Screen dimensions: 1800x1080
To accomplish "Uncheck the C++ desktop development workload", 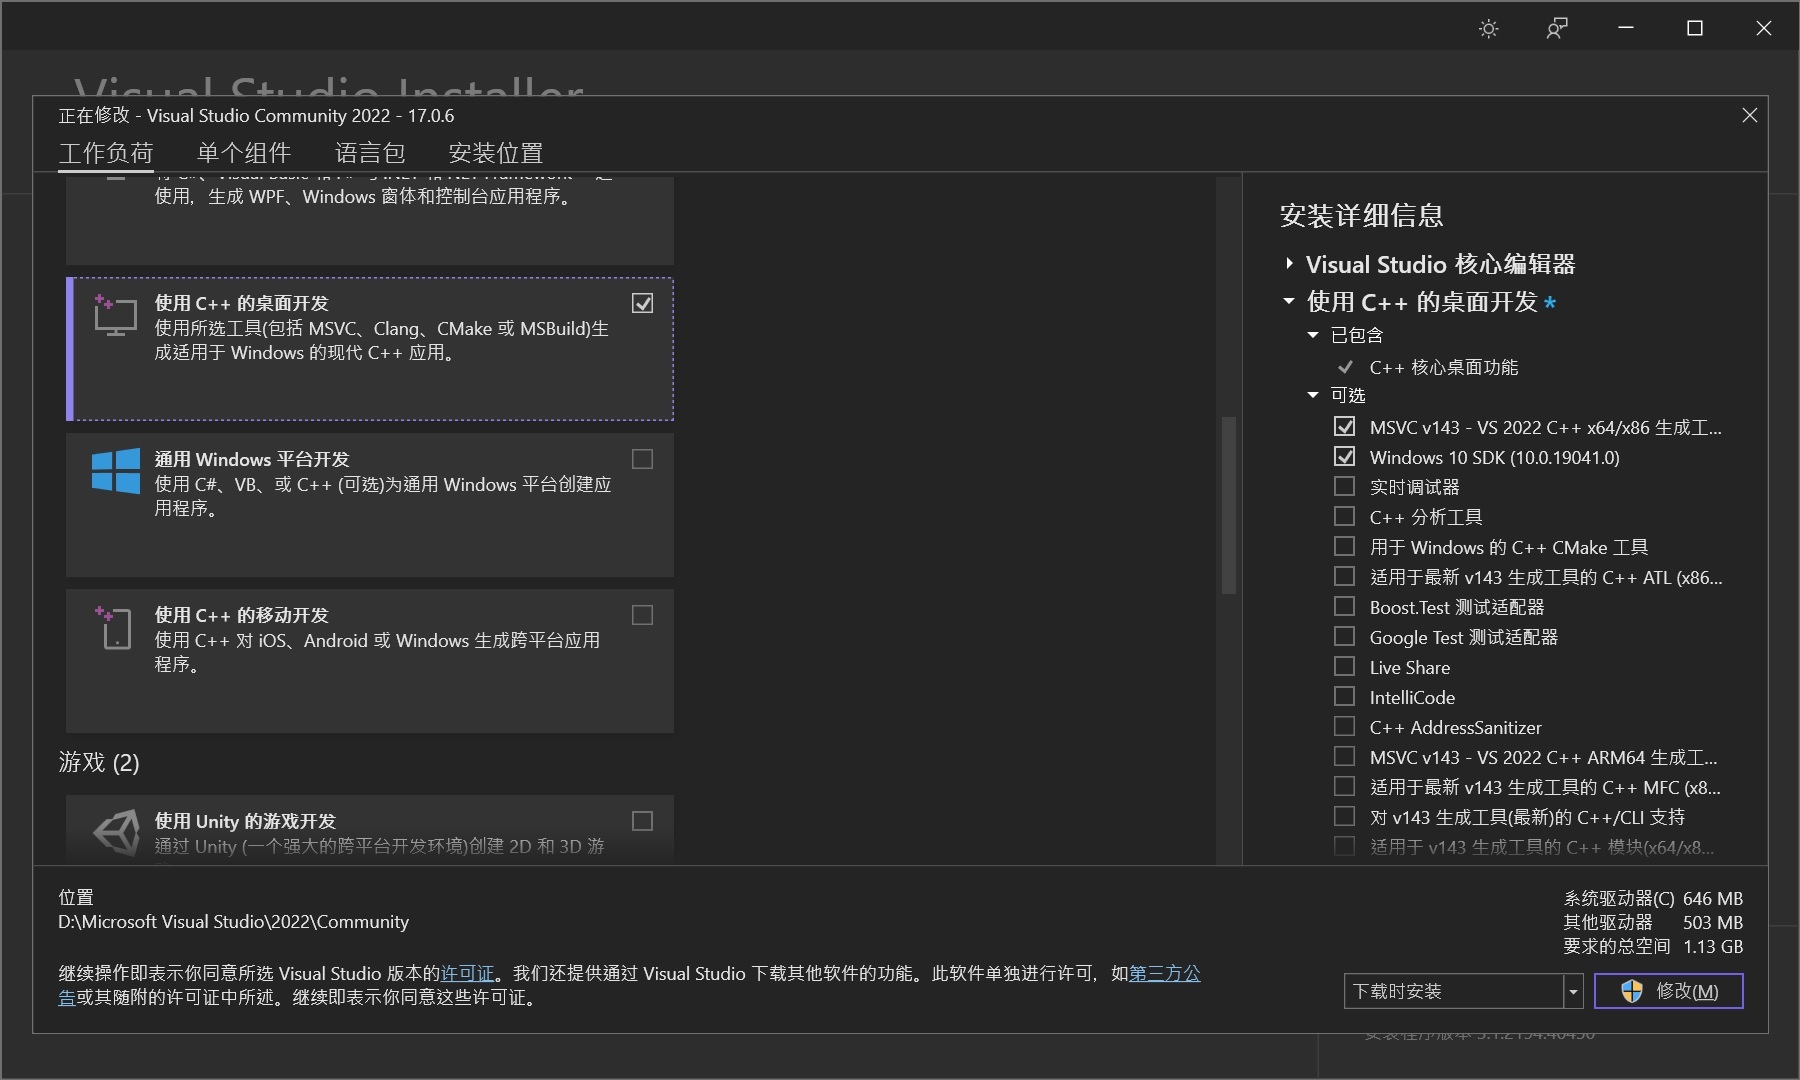I will [643, 303].
